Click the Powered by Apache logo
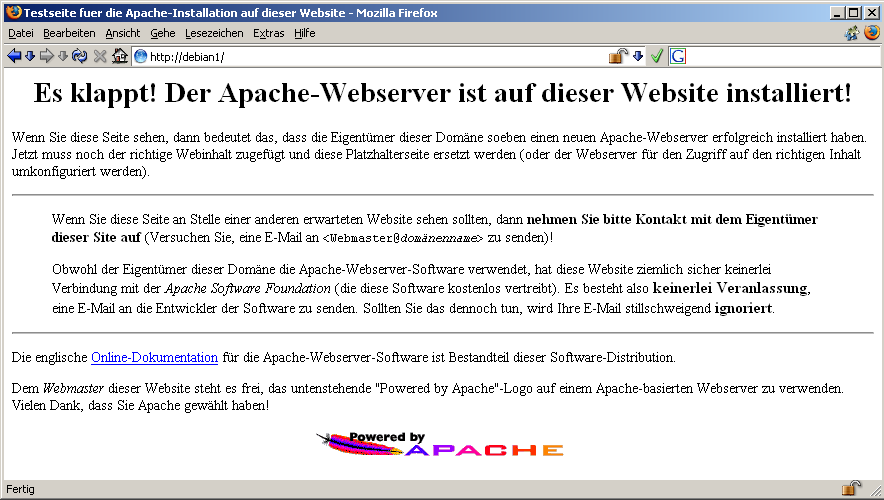The height and width of the screenshot is (500, 884). click(x=440, y=444)
